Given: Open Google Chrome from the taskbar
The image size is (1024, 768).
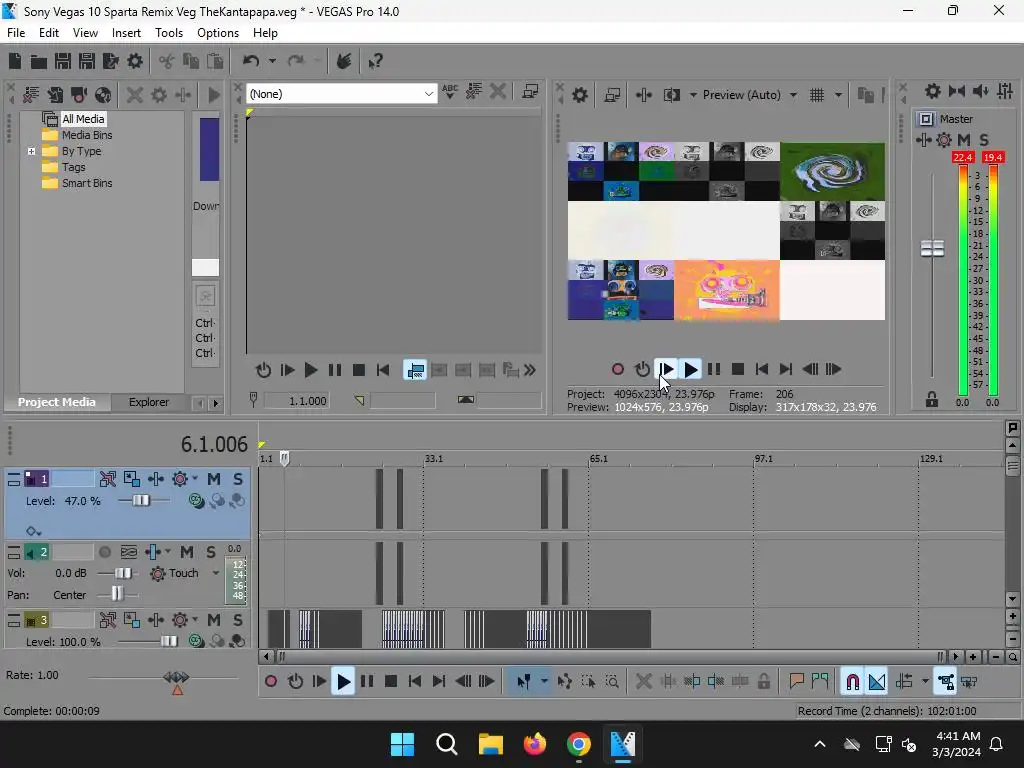Looking at the screenshot, I should (x=579, y=744).
